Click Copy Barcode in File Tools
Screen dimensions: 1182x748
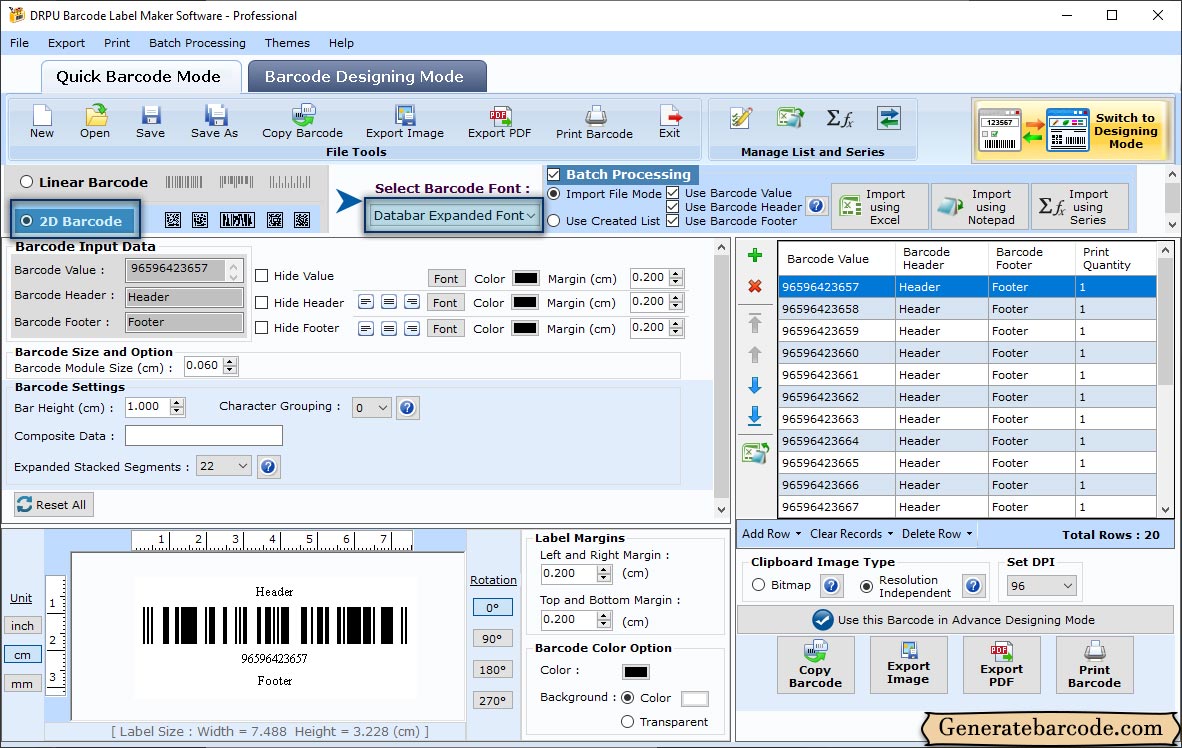click(x=302, y=122)
